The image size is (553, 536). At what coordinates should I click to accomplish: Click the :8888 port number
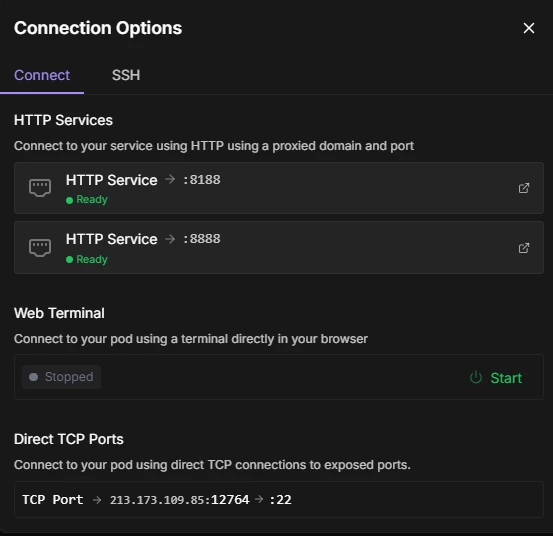tap(202, 239)
